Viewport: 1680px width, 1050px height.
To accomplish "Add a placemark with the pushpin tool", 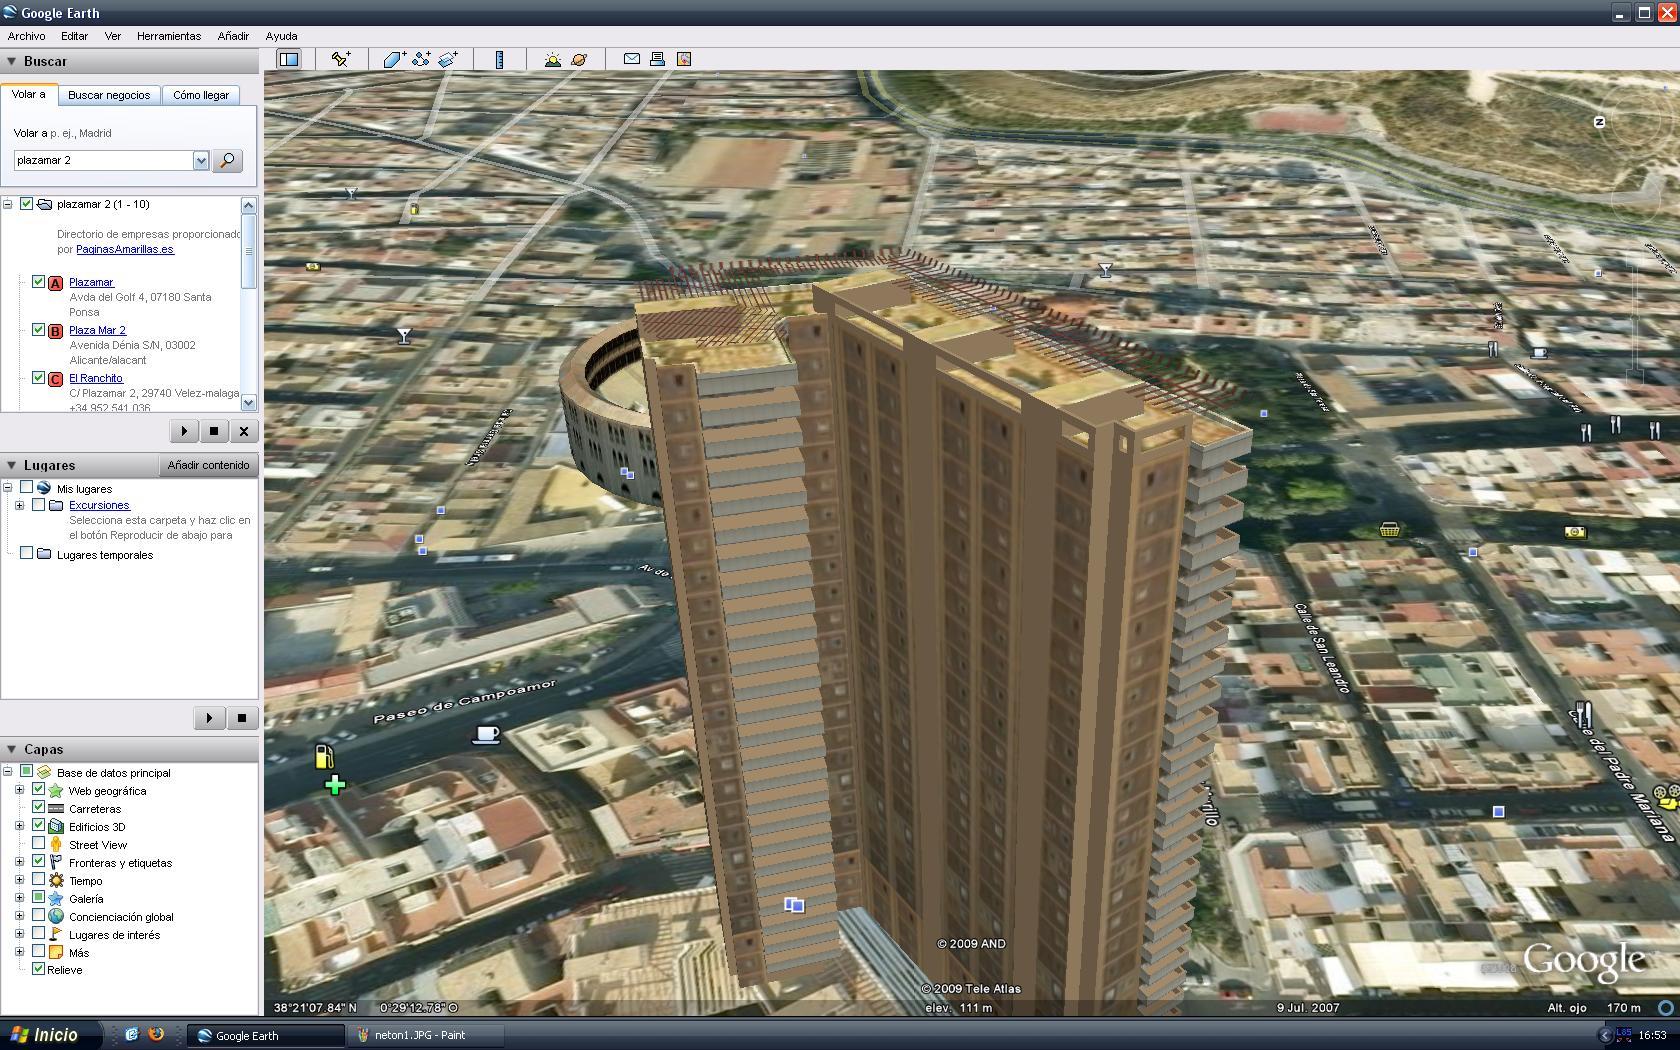I will (x=341, y=60).
